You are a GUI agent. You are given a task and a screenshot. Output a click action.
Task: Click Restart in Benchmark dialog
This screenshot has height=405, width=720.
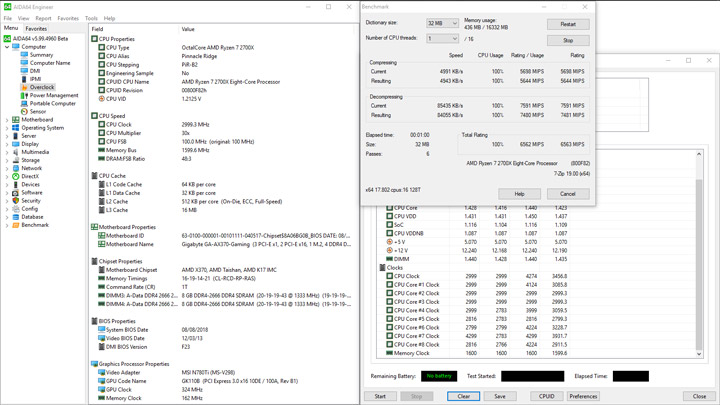click(568, 24)
